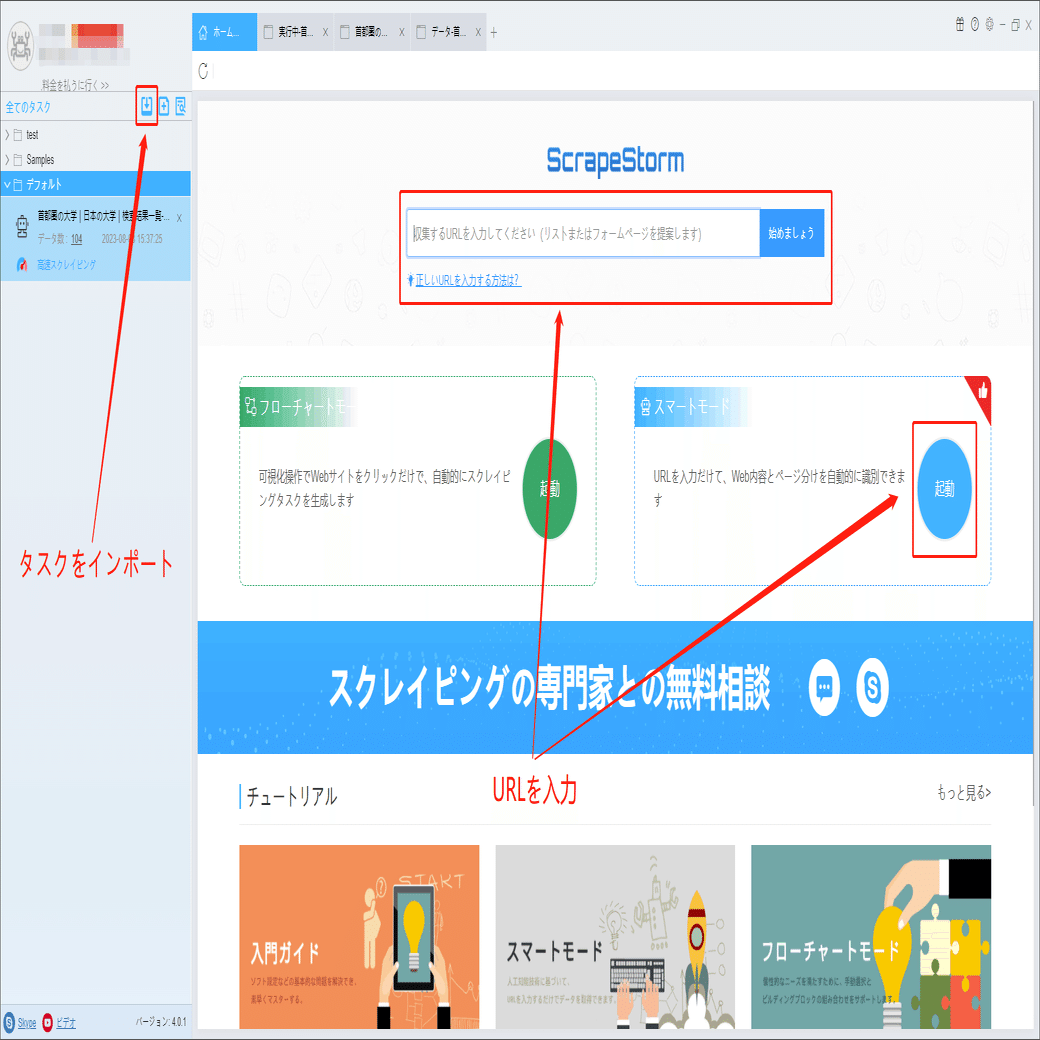1040x1040 pixels.
Task: Open 正しいURLを入力する方法は link
Action: point(468,280)
